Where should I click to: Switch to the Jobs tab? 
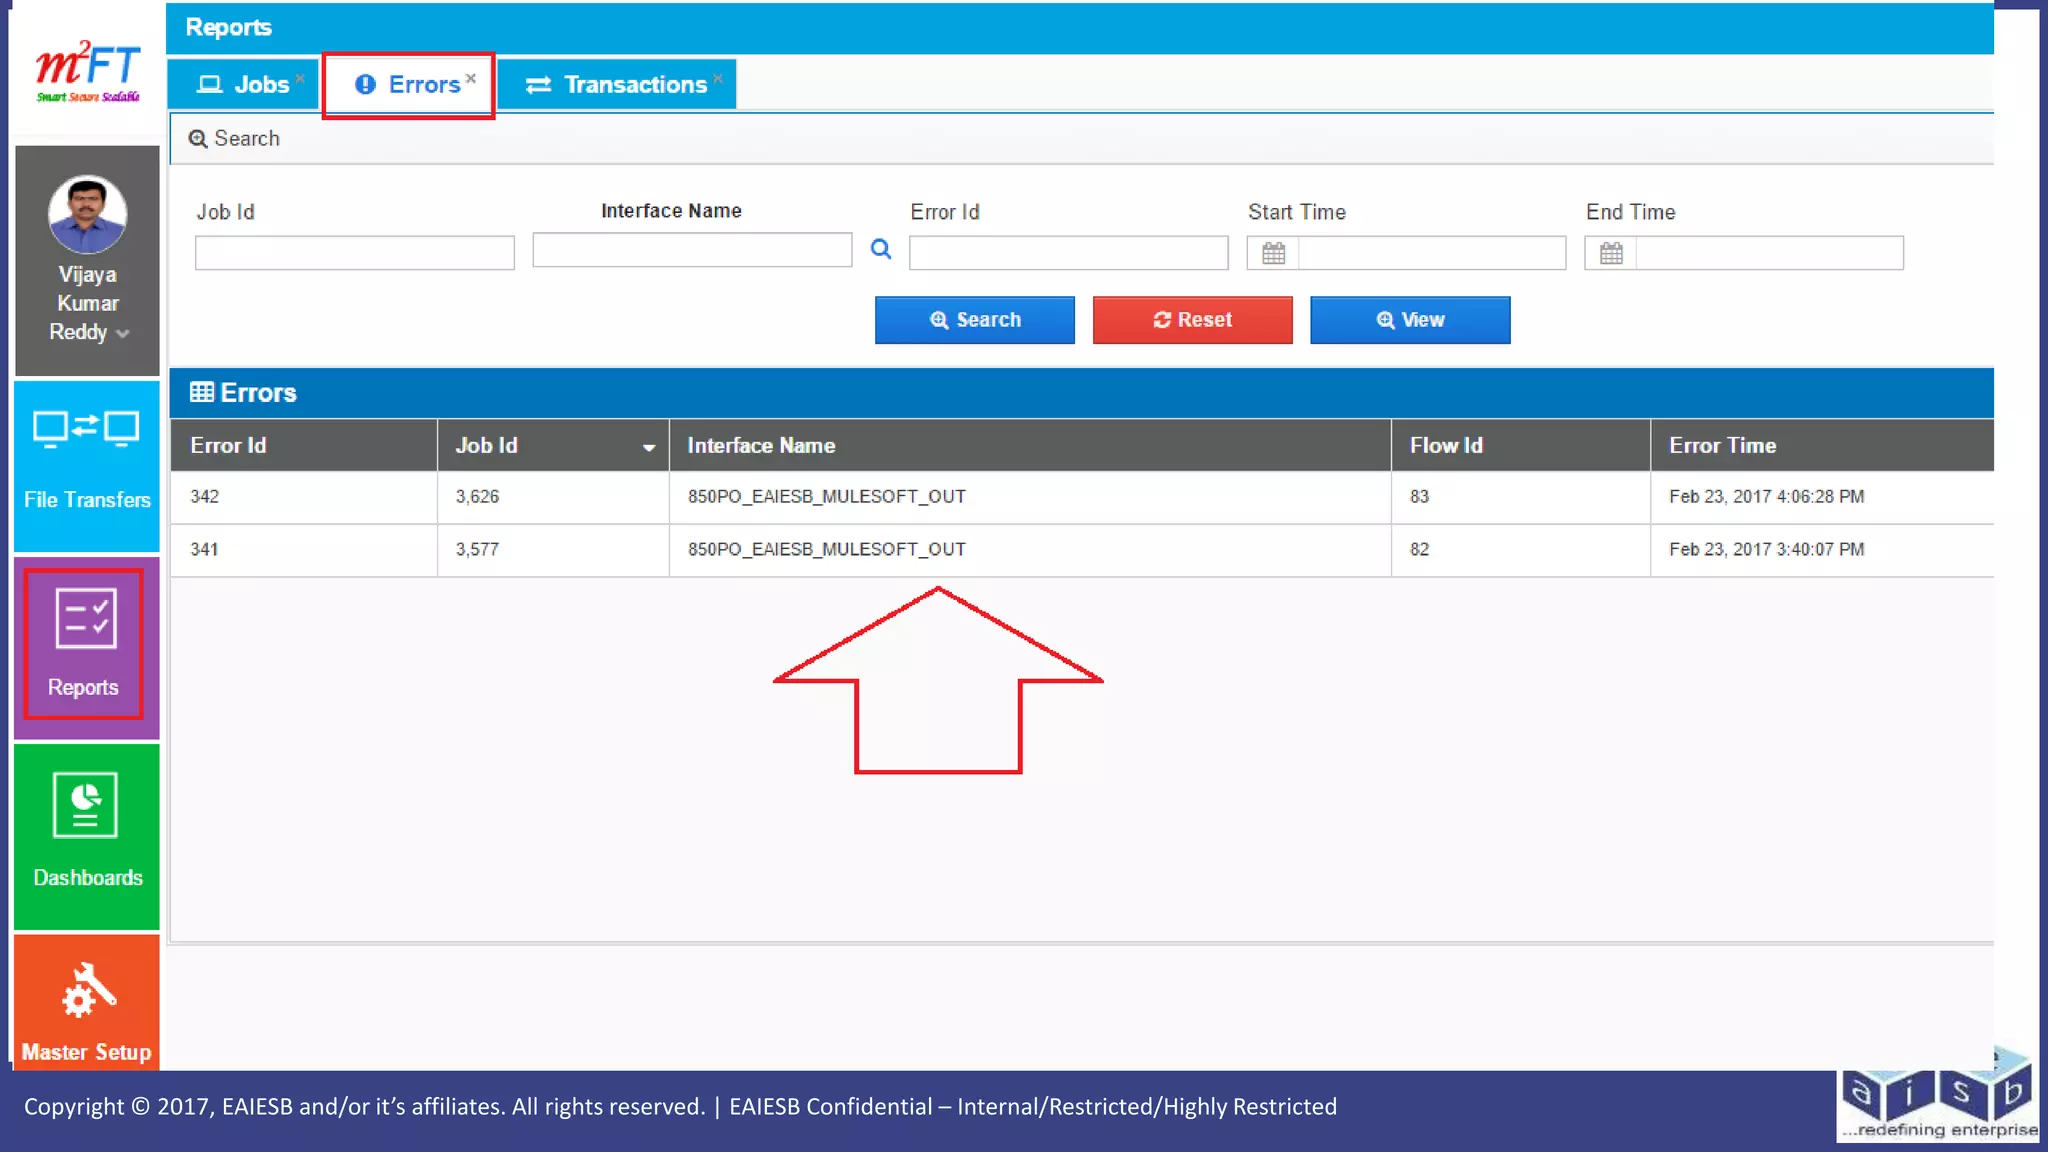(244, 84)
